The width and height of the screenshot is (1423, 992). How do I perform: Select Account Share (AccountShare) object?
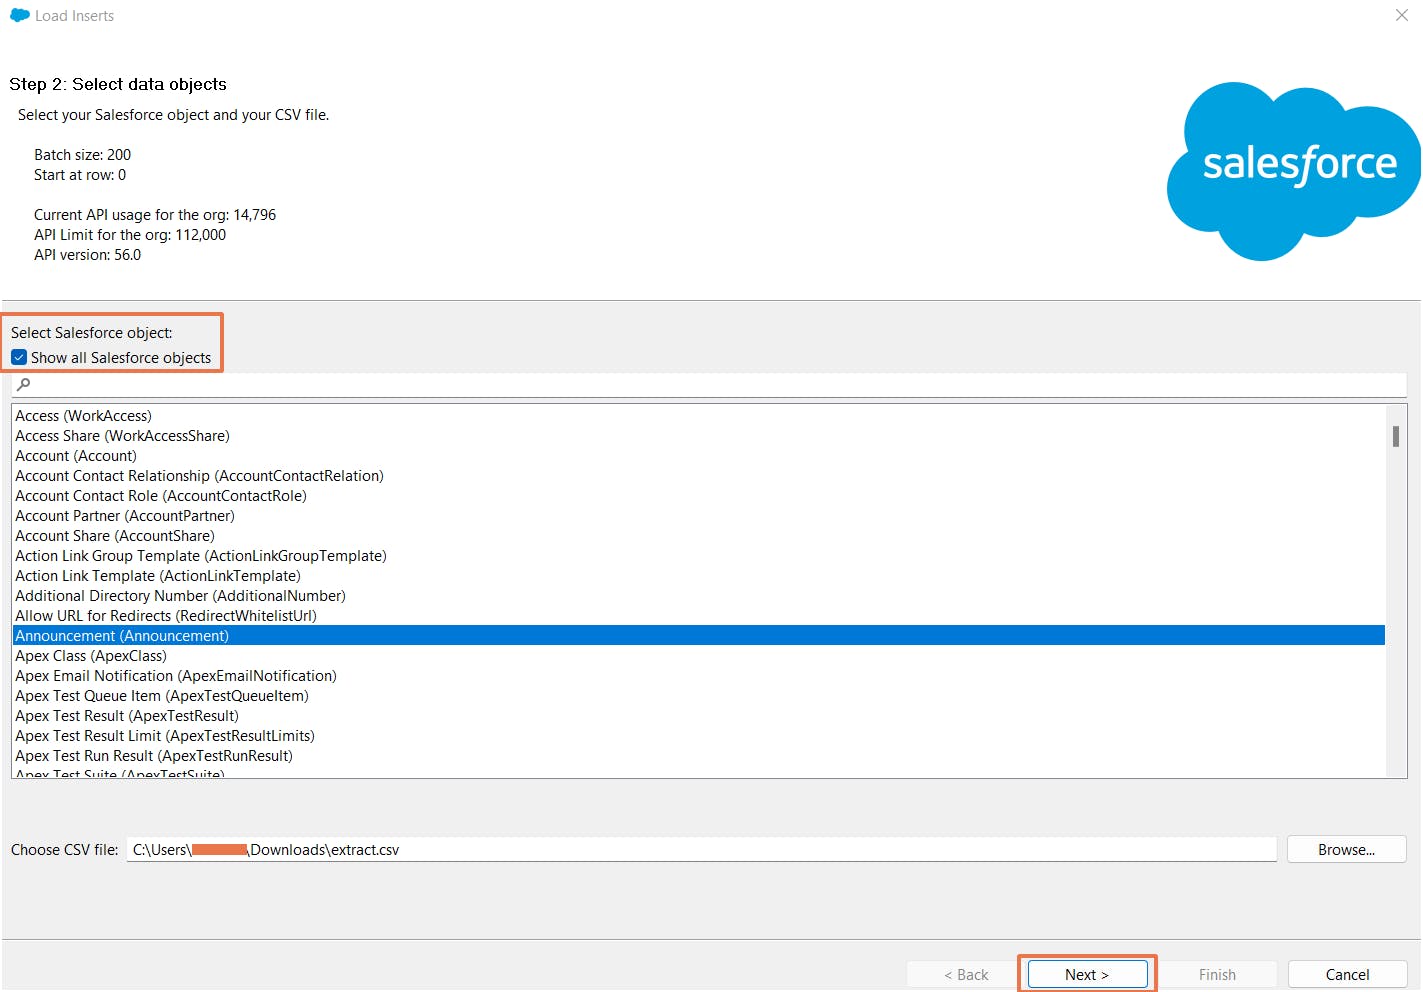698,535
